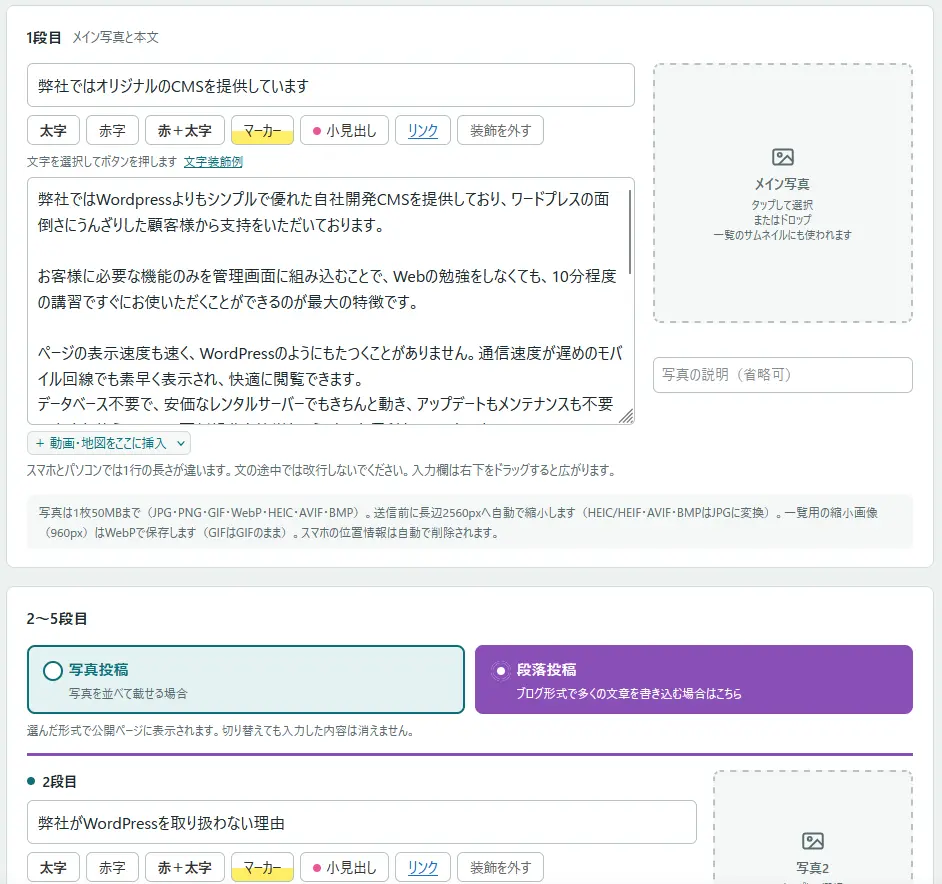Apply 赤+太字 in the 1段目 toolbar

[184, 130]
